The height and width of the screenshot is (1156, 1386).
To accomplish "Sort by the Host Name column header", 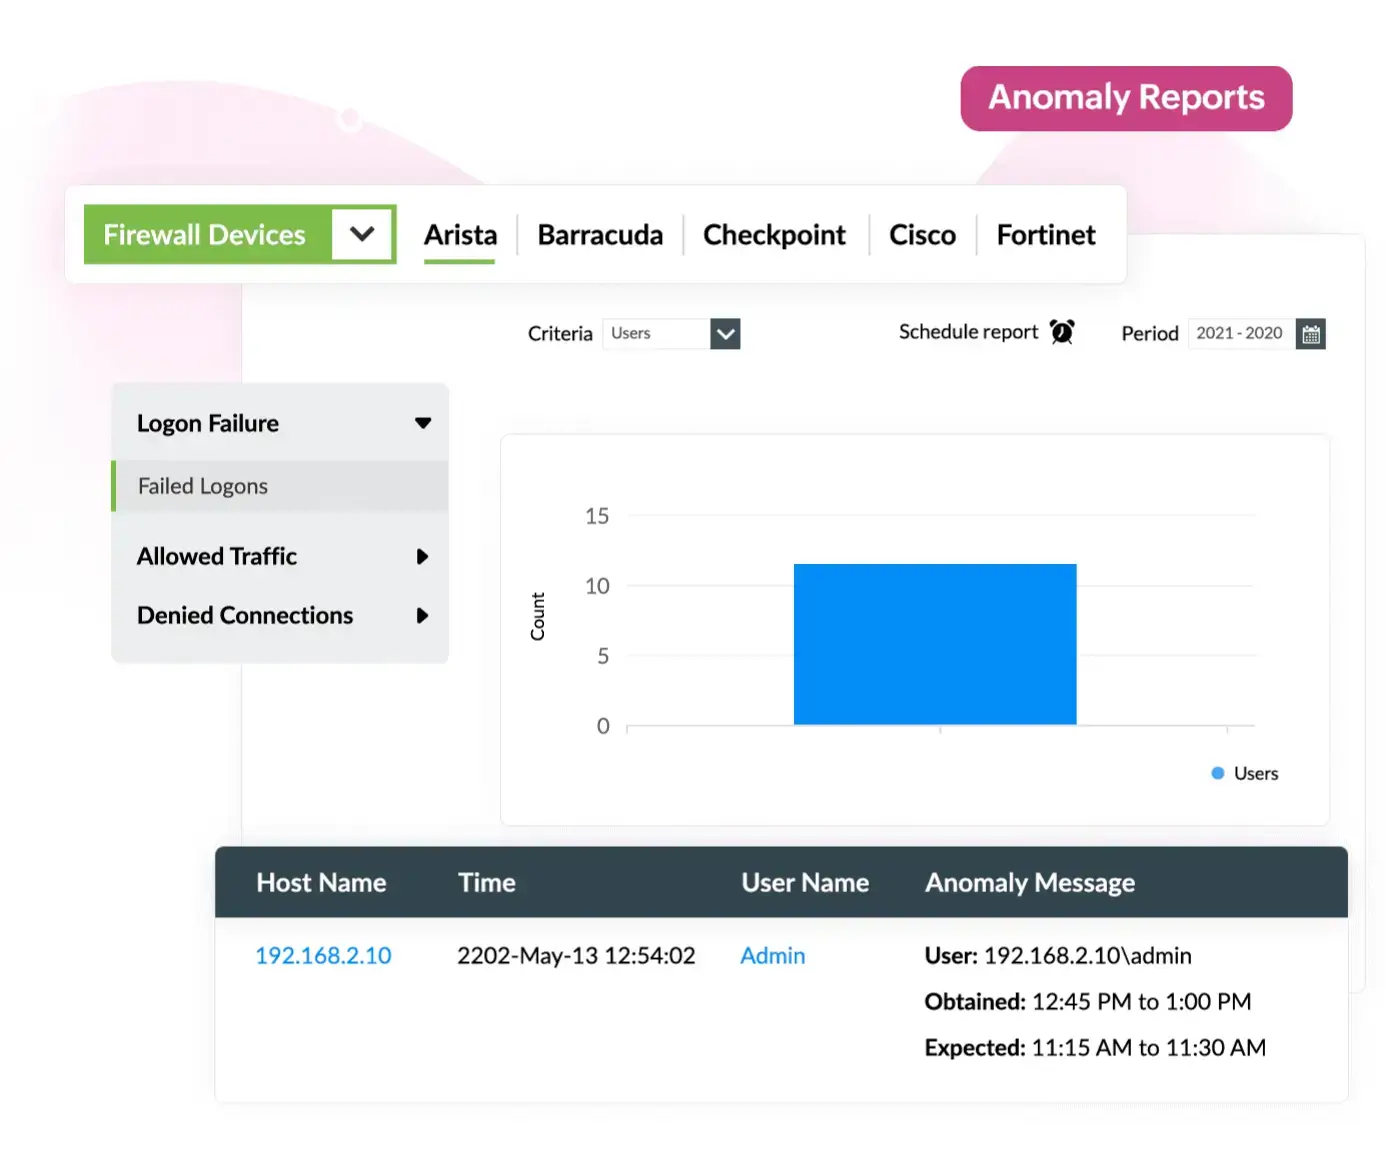I will tap(321, 882).
